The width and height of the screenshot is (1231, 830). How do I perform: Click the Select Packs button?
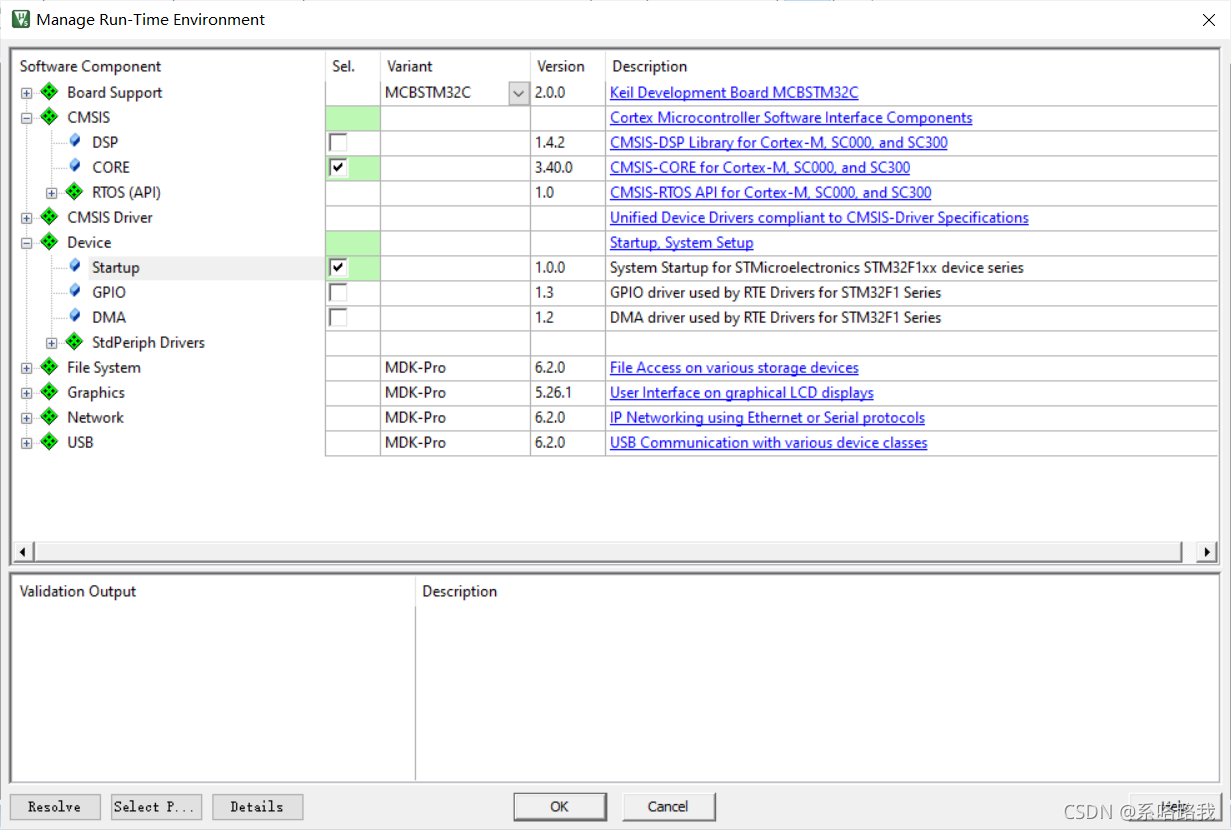point(156,806)
